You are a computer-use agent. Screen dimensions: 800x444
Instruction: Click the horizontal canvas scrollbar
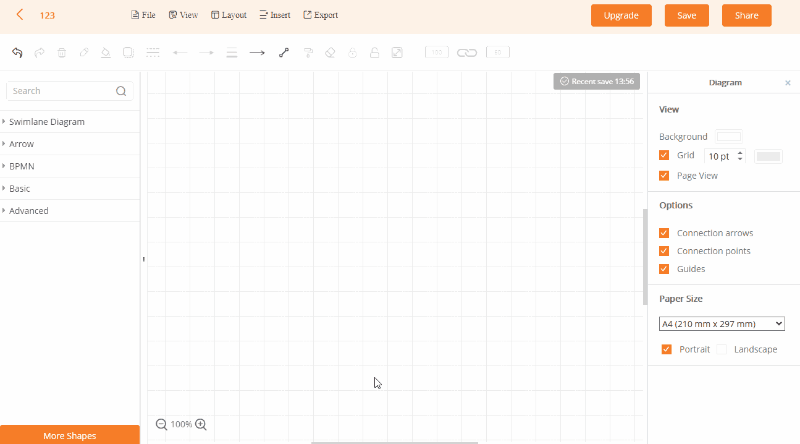tap(394, 442)
